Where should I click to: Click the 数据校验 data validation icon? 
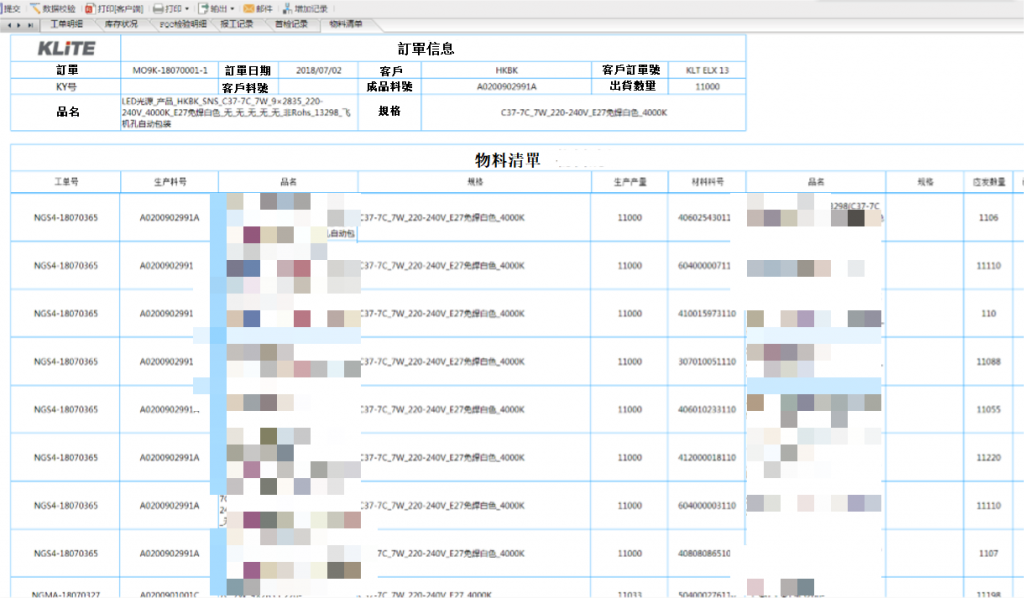click(35, 8)
